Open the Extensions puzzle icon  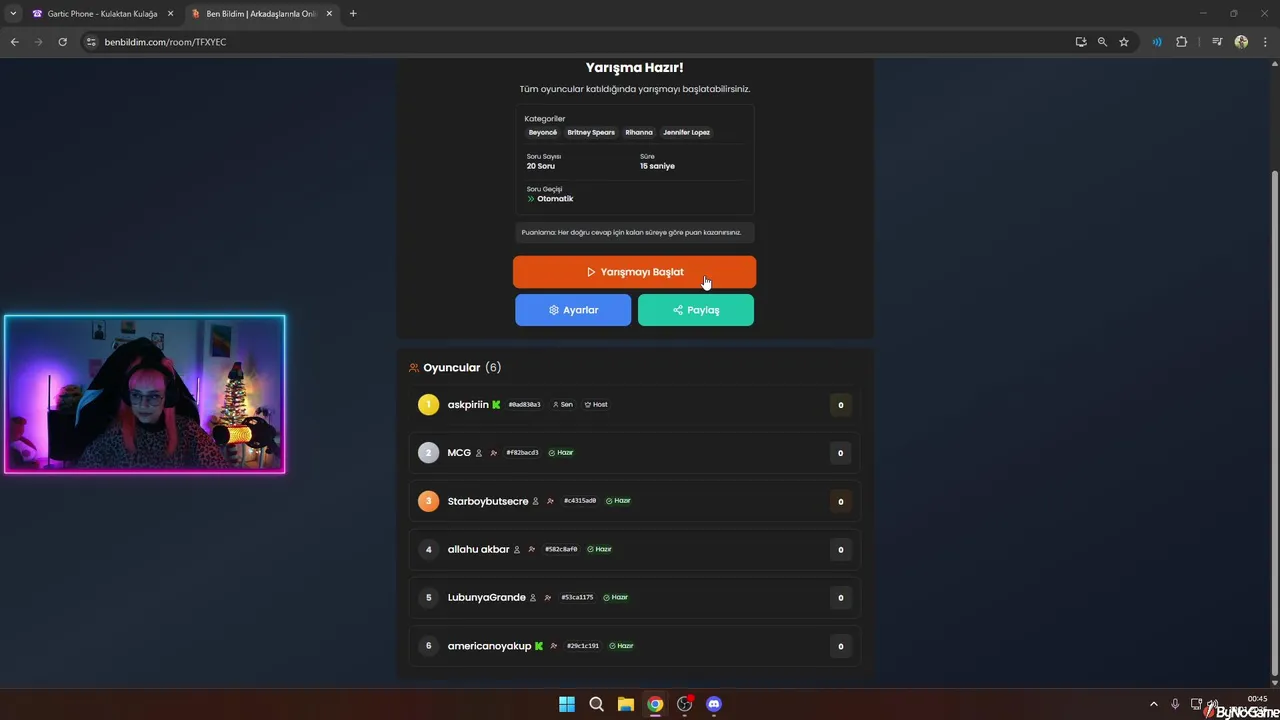tap(1181, 42)
